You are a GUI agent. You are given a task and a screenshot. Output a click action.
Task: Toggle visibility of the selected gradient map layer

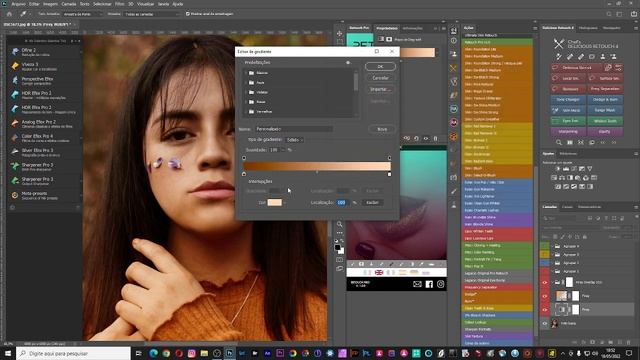545,309
